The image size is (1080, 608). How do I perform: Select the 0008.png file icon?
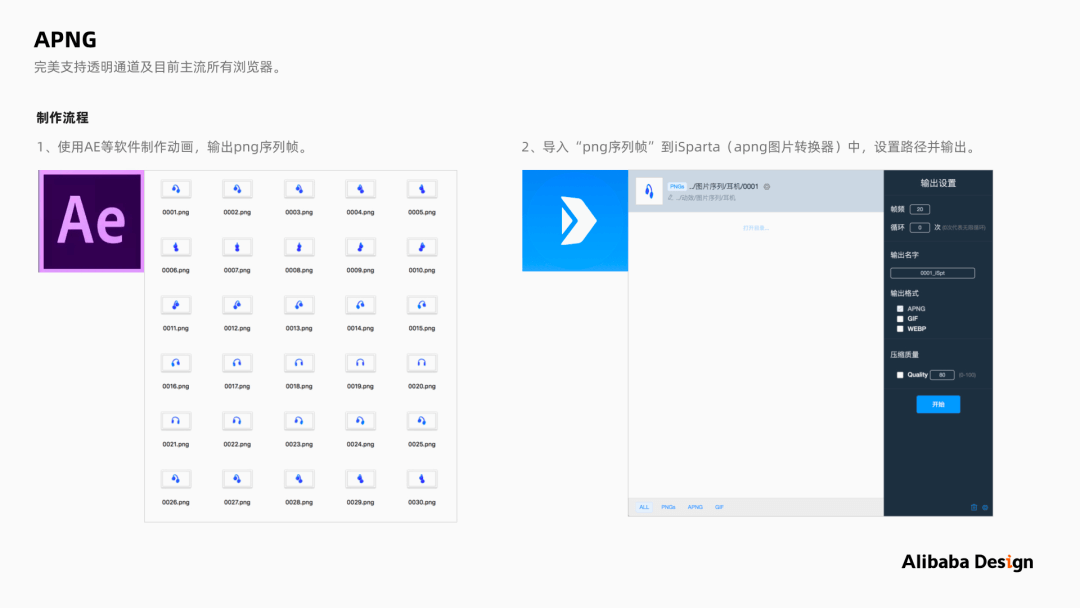299,247
